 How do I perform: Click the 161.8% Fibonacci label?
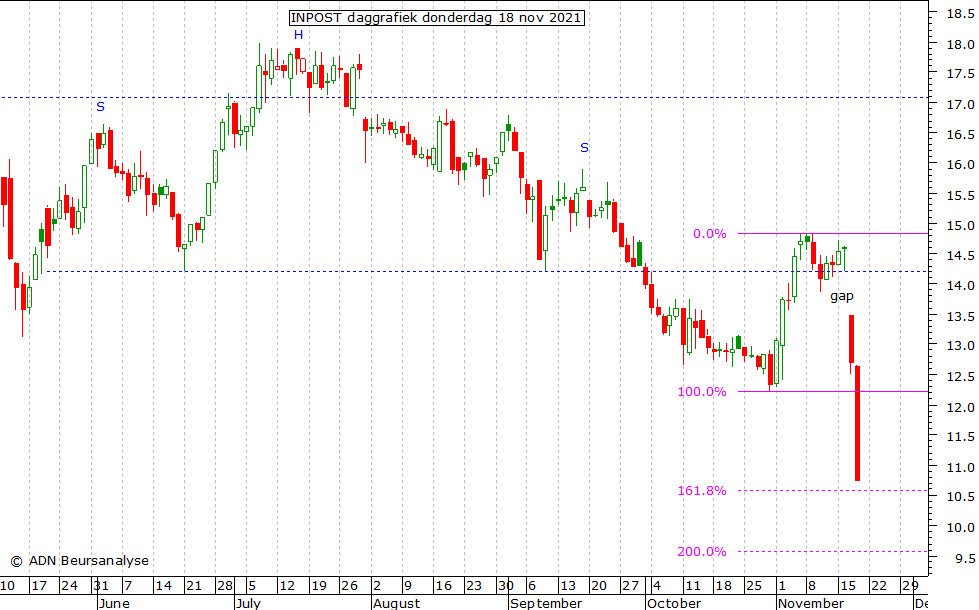(702, 491)
